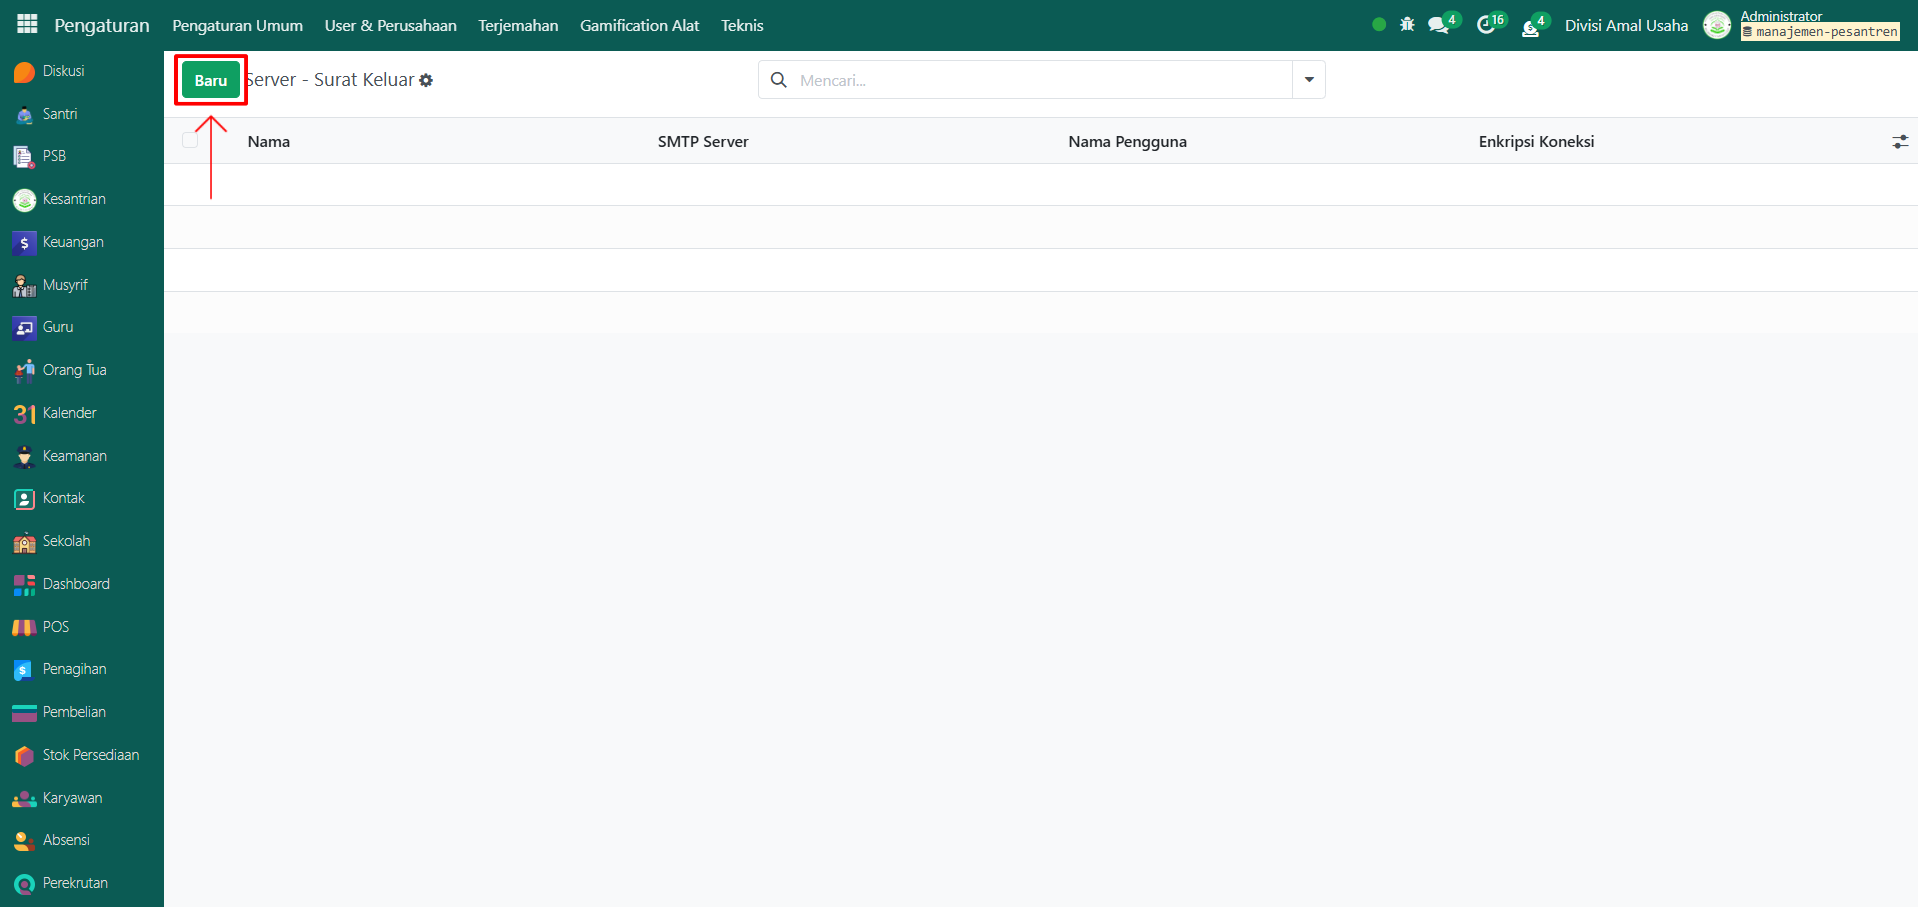Click the gear icon beside Surat Keluar
Image resolution: width=1918 pixels, height=907 pixels.
(426, 81)
